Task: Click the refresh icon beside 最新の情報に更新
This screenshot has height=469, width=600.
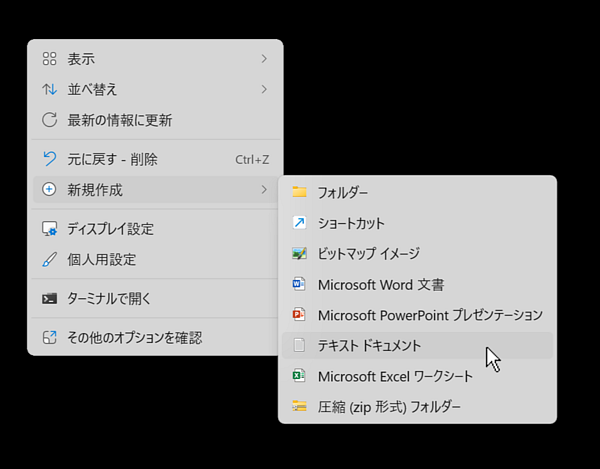Action: coord(49,120)
